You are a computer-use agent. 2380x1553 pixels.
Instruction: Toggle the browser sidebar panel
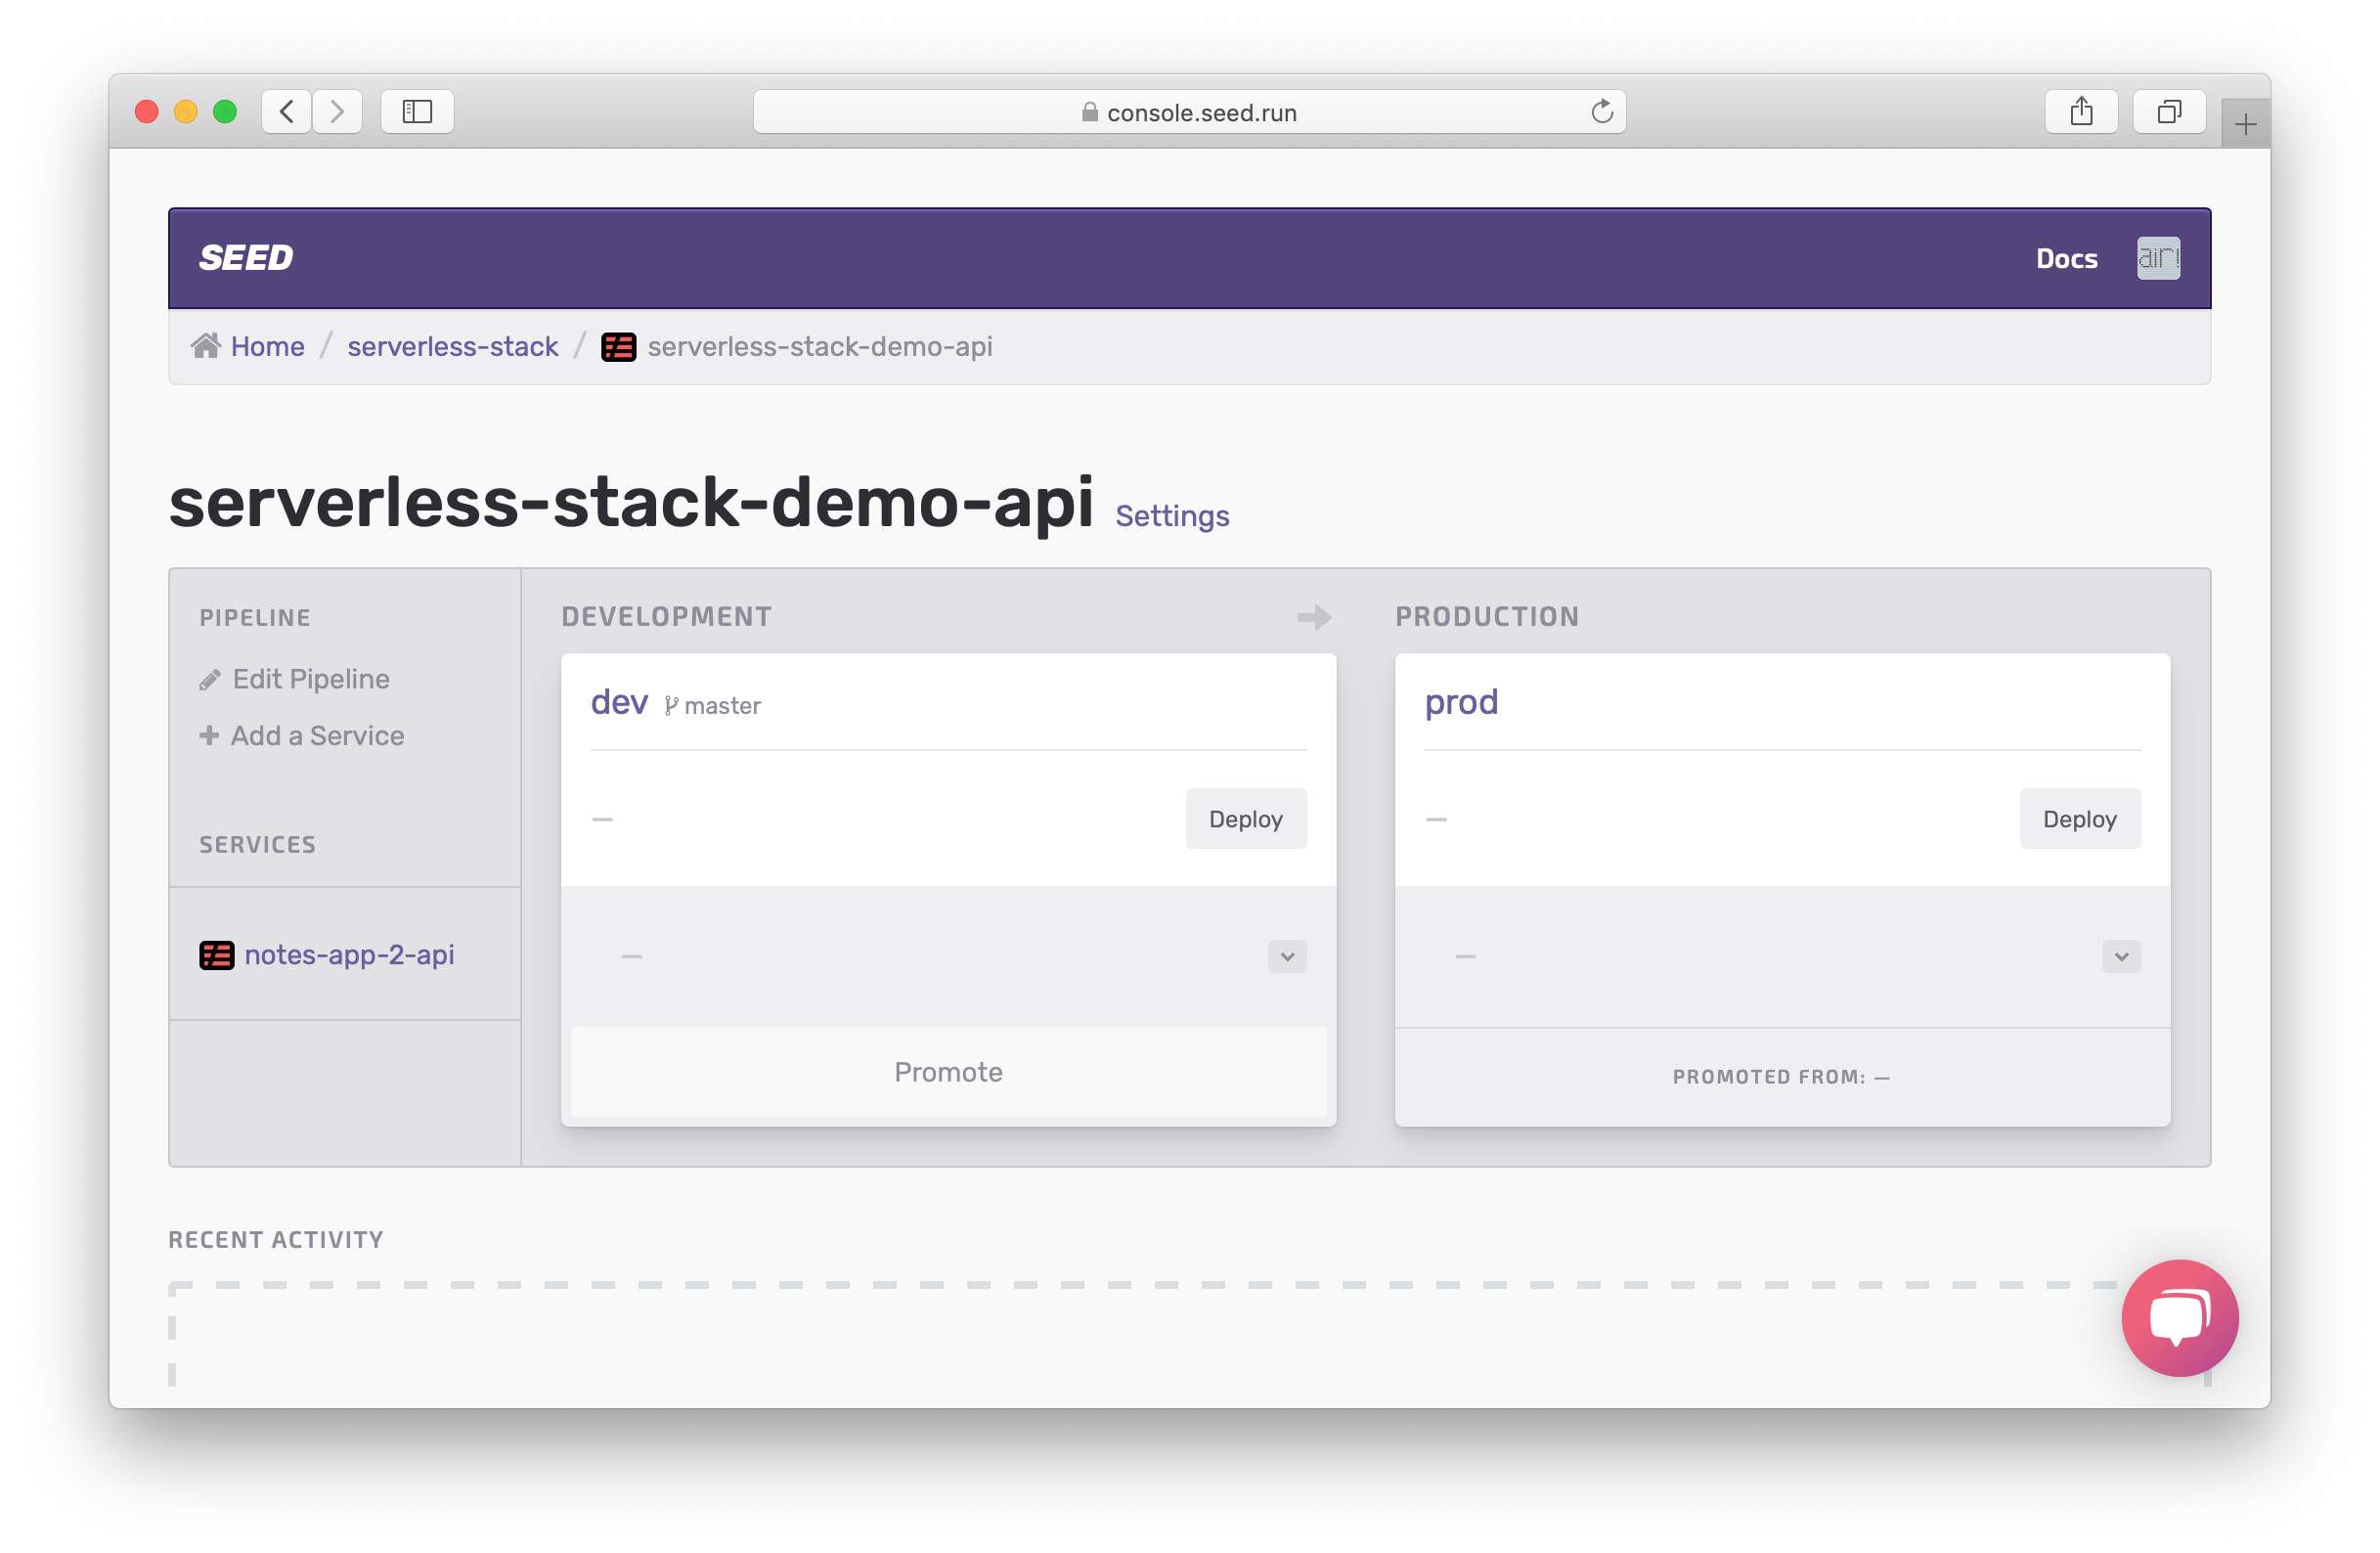(417, 111)
